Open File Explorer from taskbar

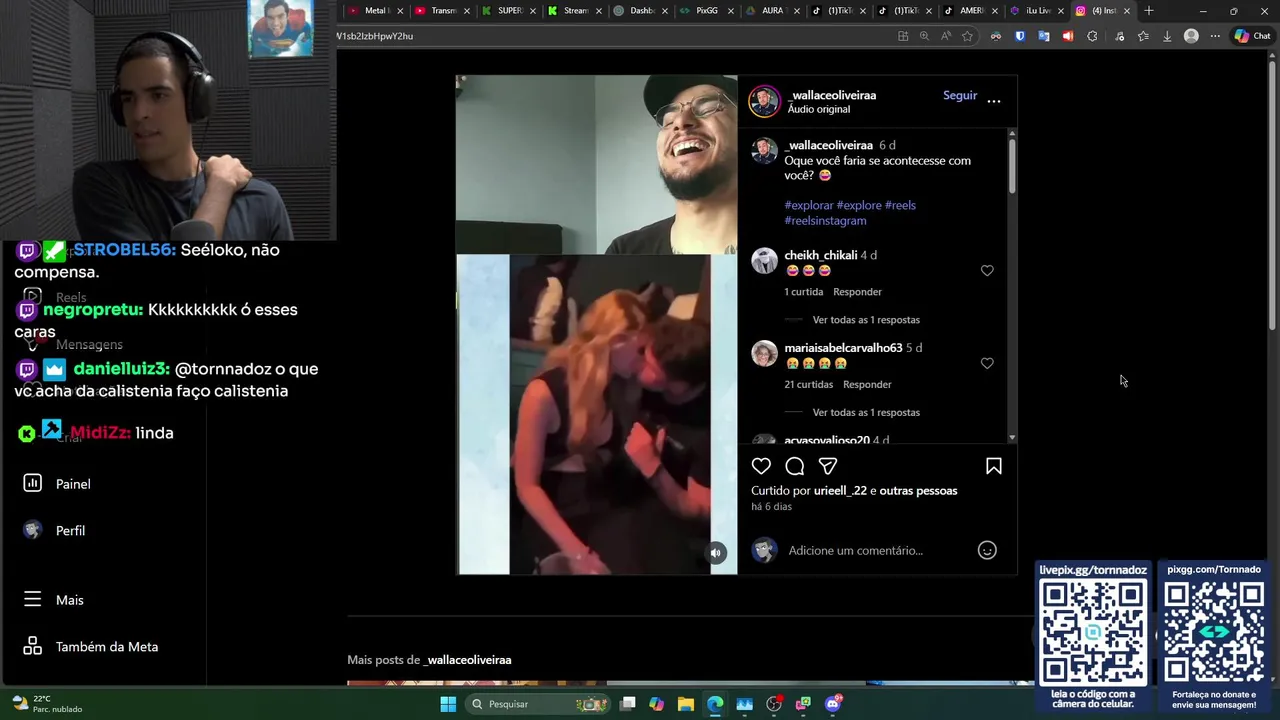685,704
